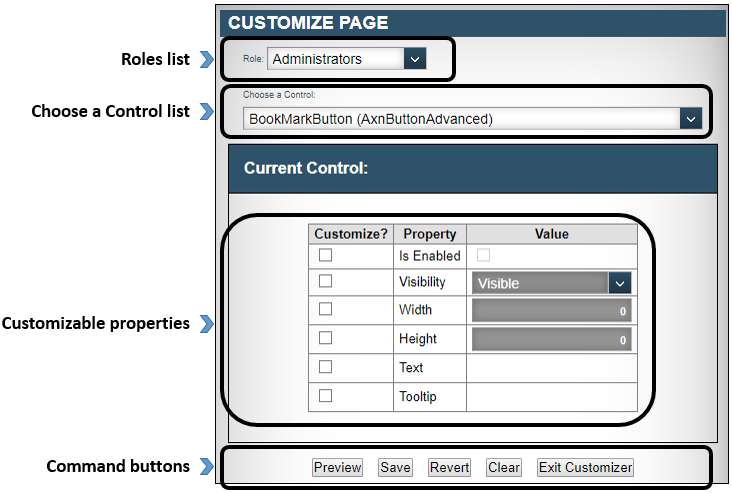Enable the Customize checkbox for Width
The height and width of the screenshot is (493, 732).
(x=325, y=310)
